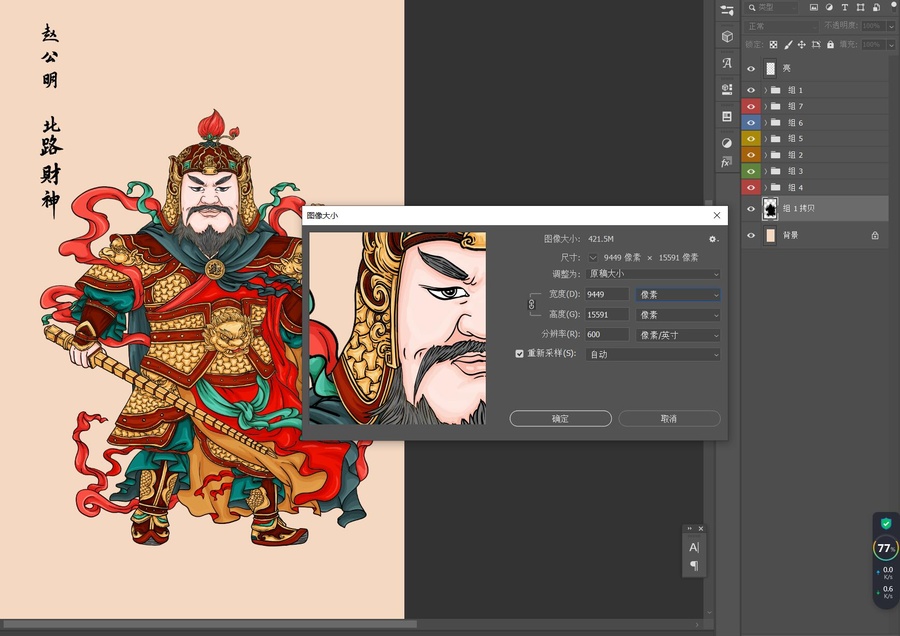Hide the 亮 layer via eye icon

751,68
